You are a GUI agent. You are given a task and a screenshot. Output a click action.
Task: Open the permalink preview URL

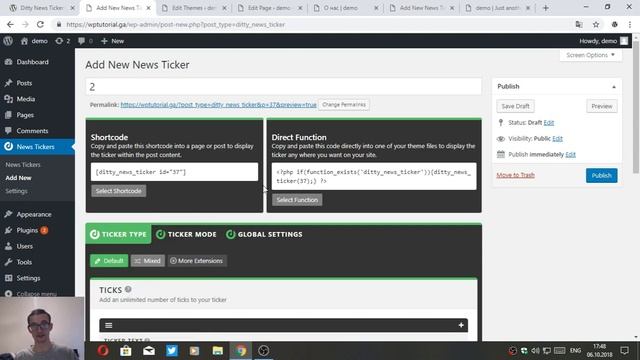point(218,105)
